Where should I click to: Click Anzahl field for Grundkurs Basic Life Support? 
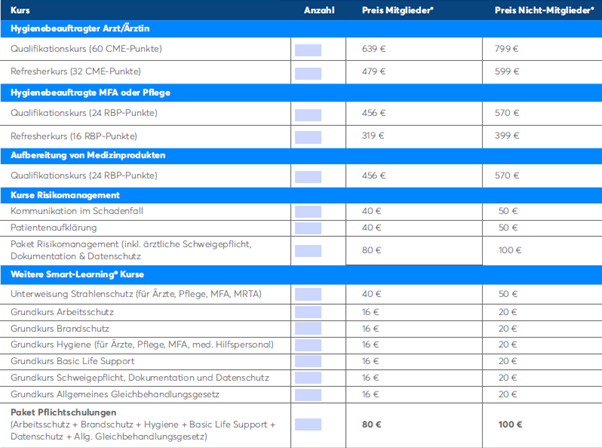(308, 362)
